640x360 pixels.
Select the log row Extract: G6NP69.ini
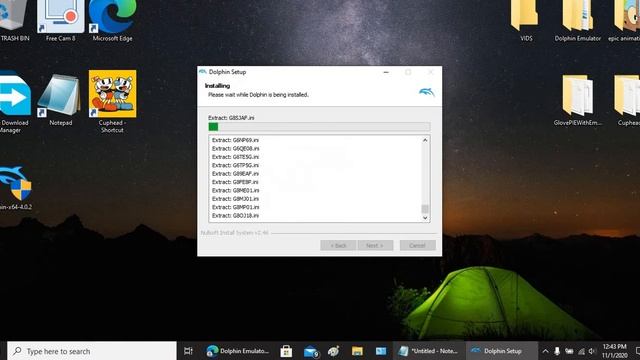tap(235, 140)
